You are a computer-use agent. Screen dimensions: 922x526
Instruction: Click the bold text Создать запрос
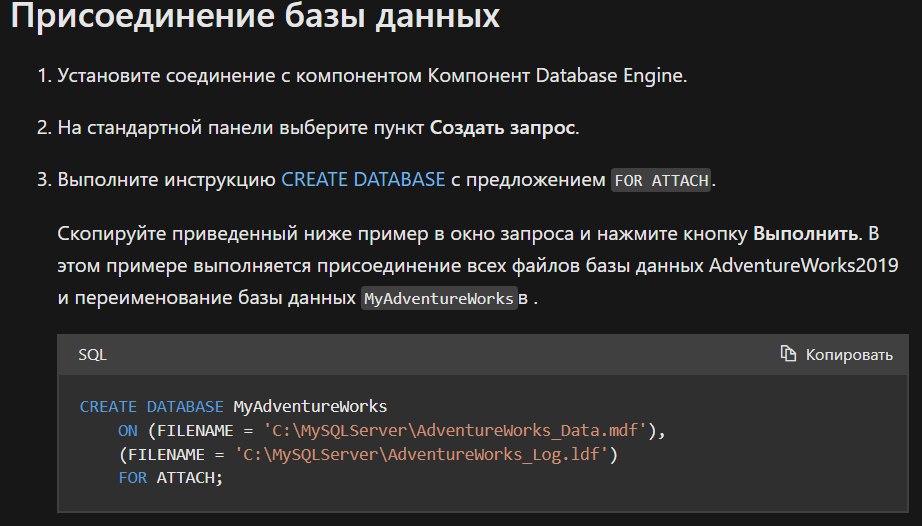[502, 128]
